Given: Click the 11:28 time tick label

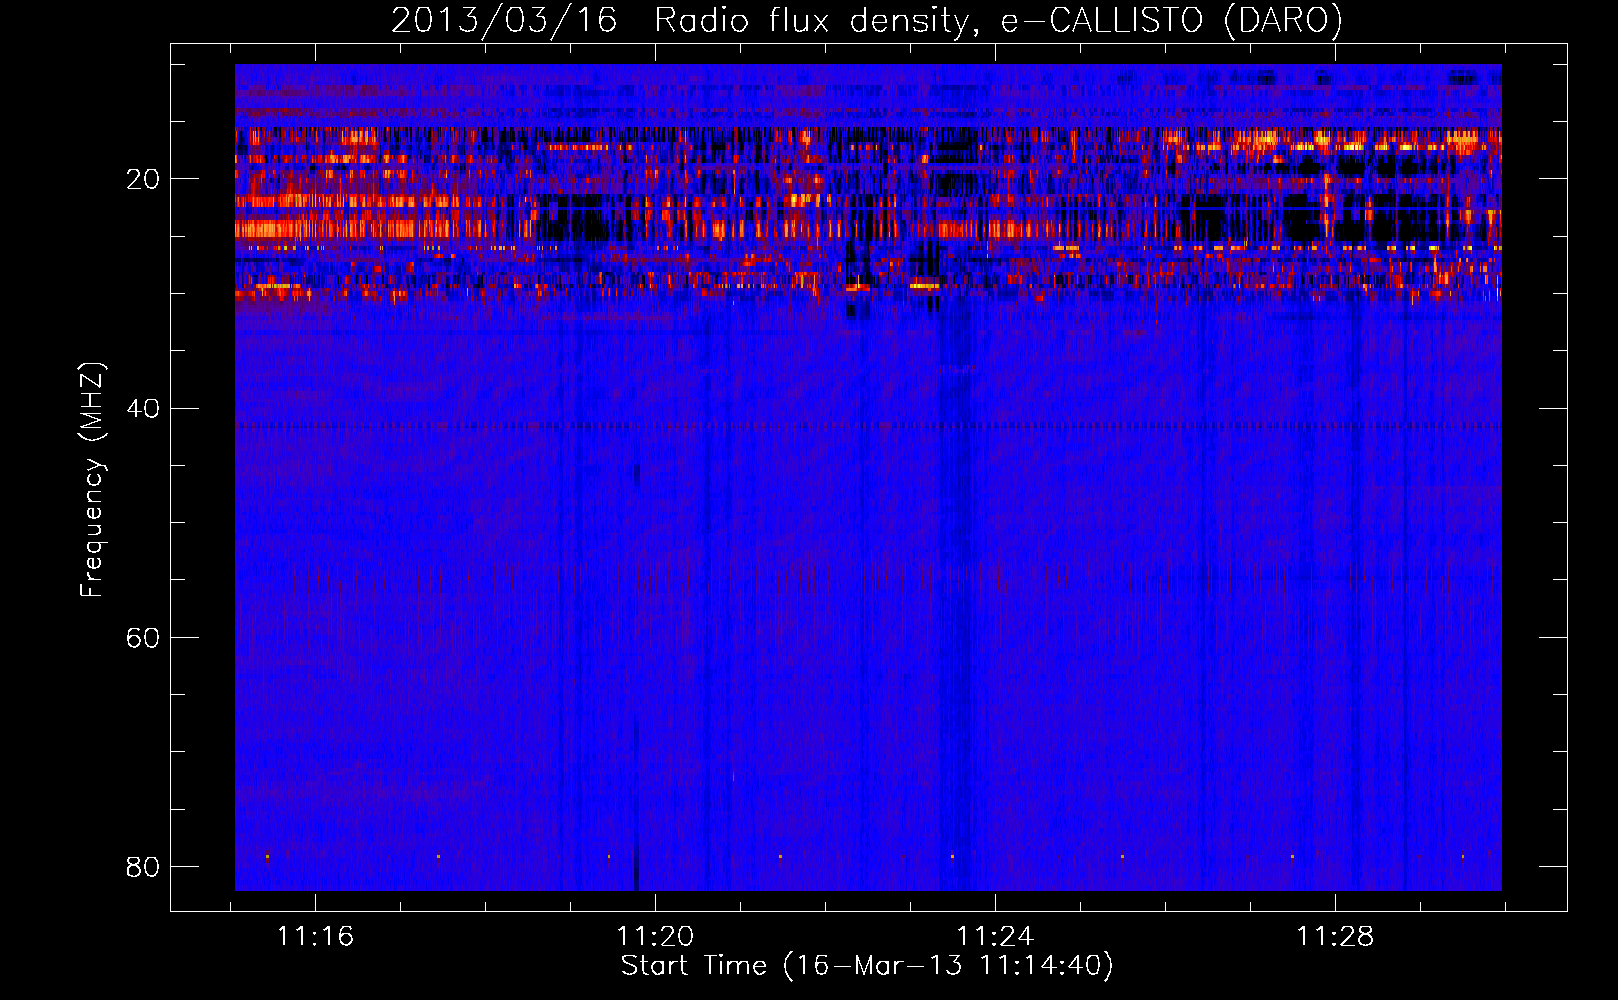Looking at the screenshot, I should 1335,937.
